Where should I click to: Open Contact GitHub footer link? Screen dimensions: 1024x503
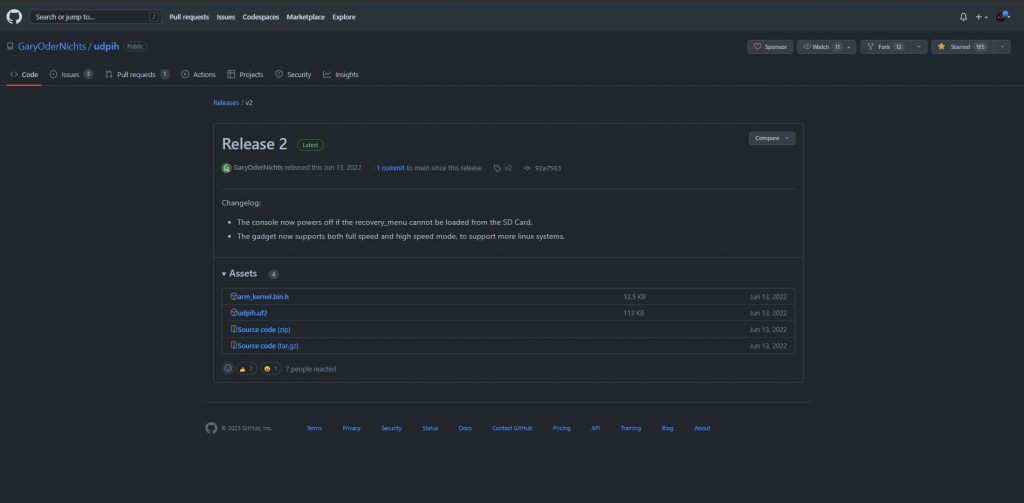point(512,429)
